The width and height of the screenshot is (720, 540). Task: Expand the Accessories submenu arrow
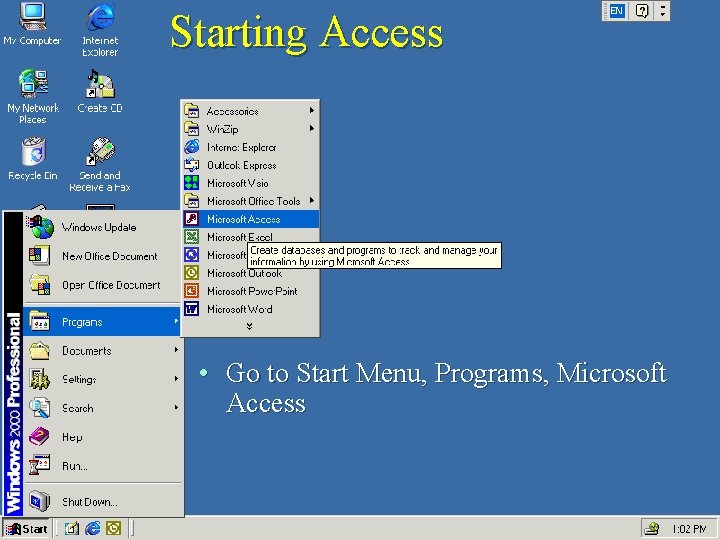point(312,111)
